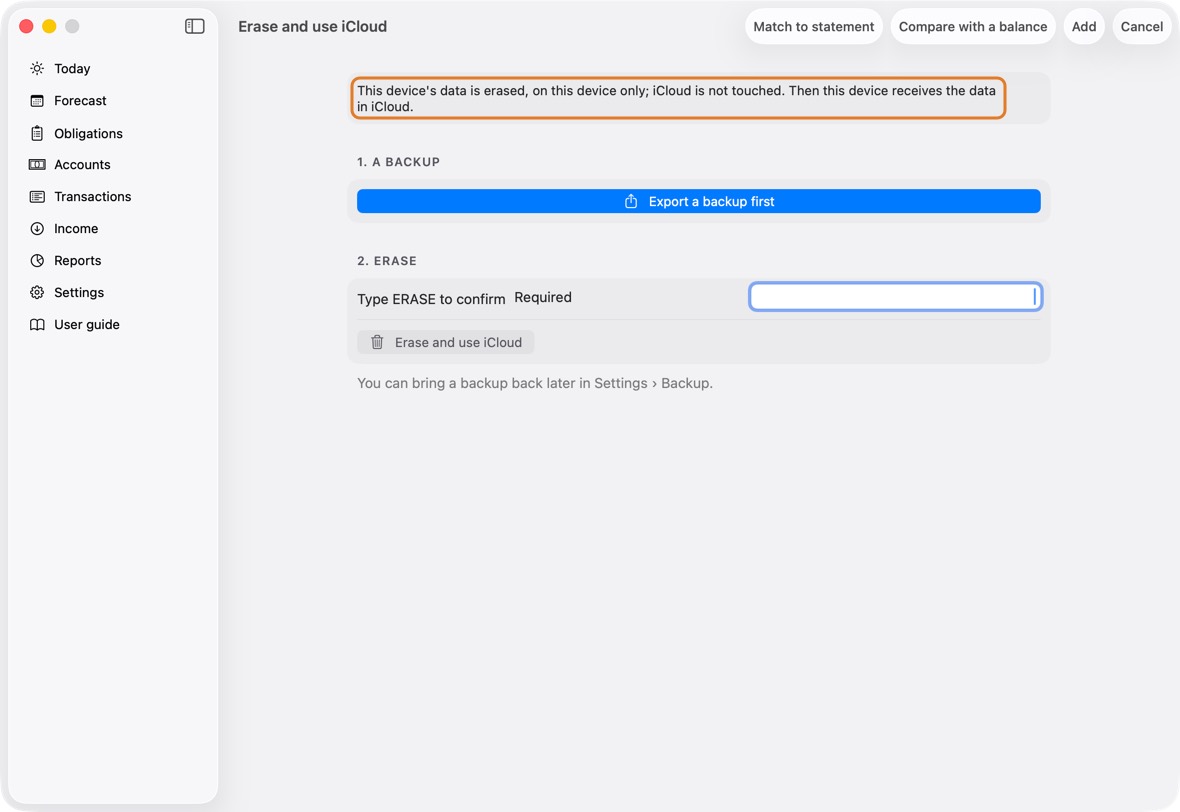The height and width of the screenshot is (812, 1180).
Task: Click the Obligations clipboard icon
Action: pos(37,133)
